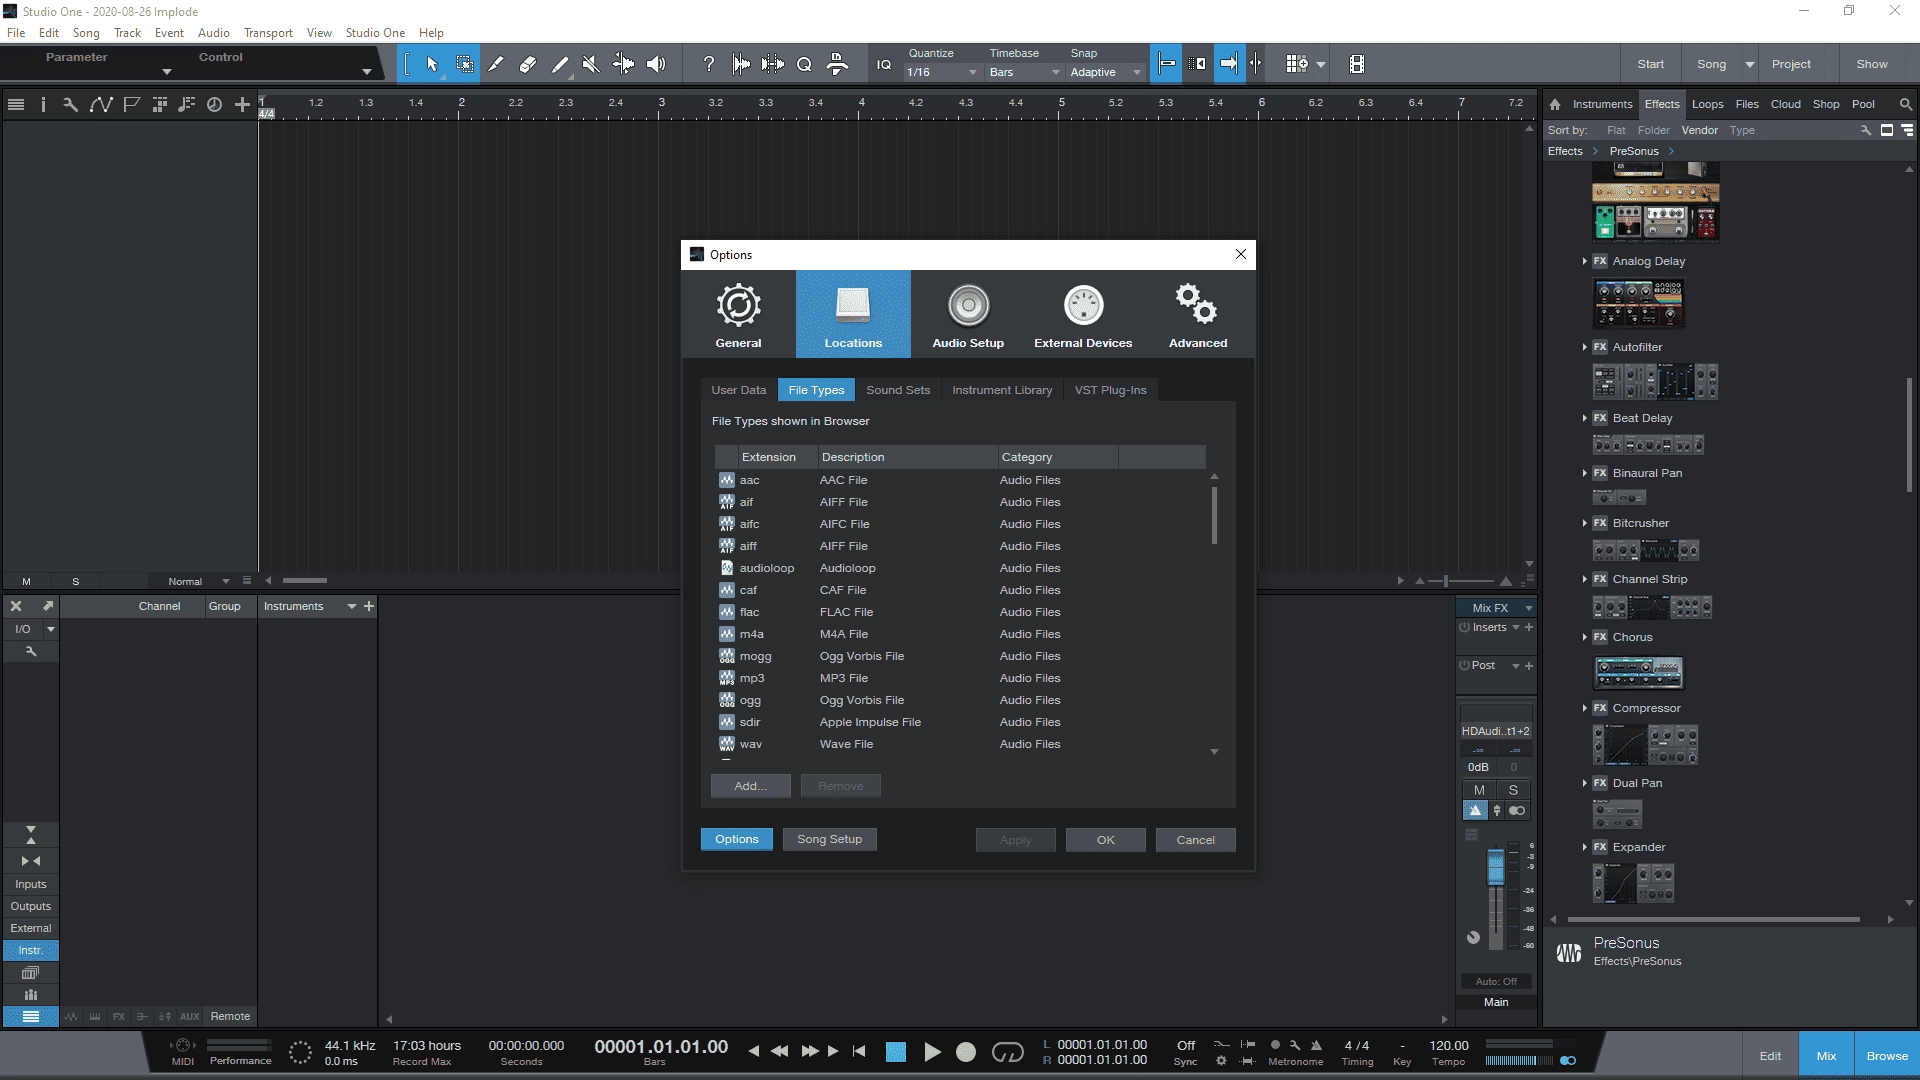Click the file types list scrollbar
This screenshot has height=1080, width=1920.
tap(1214, 515)
